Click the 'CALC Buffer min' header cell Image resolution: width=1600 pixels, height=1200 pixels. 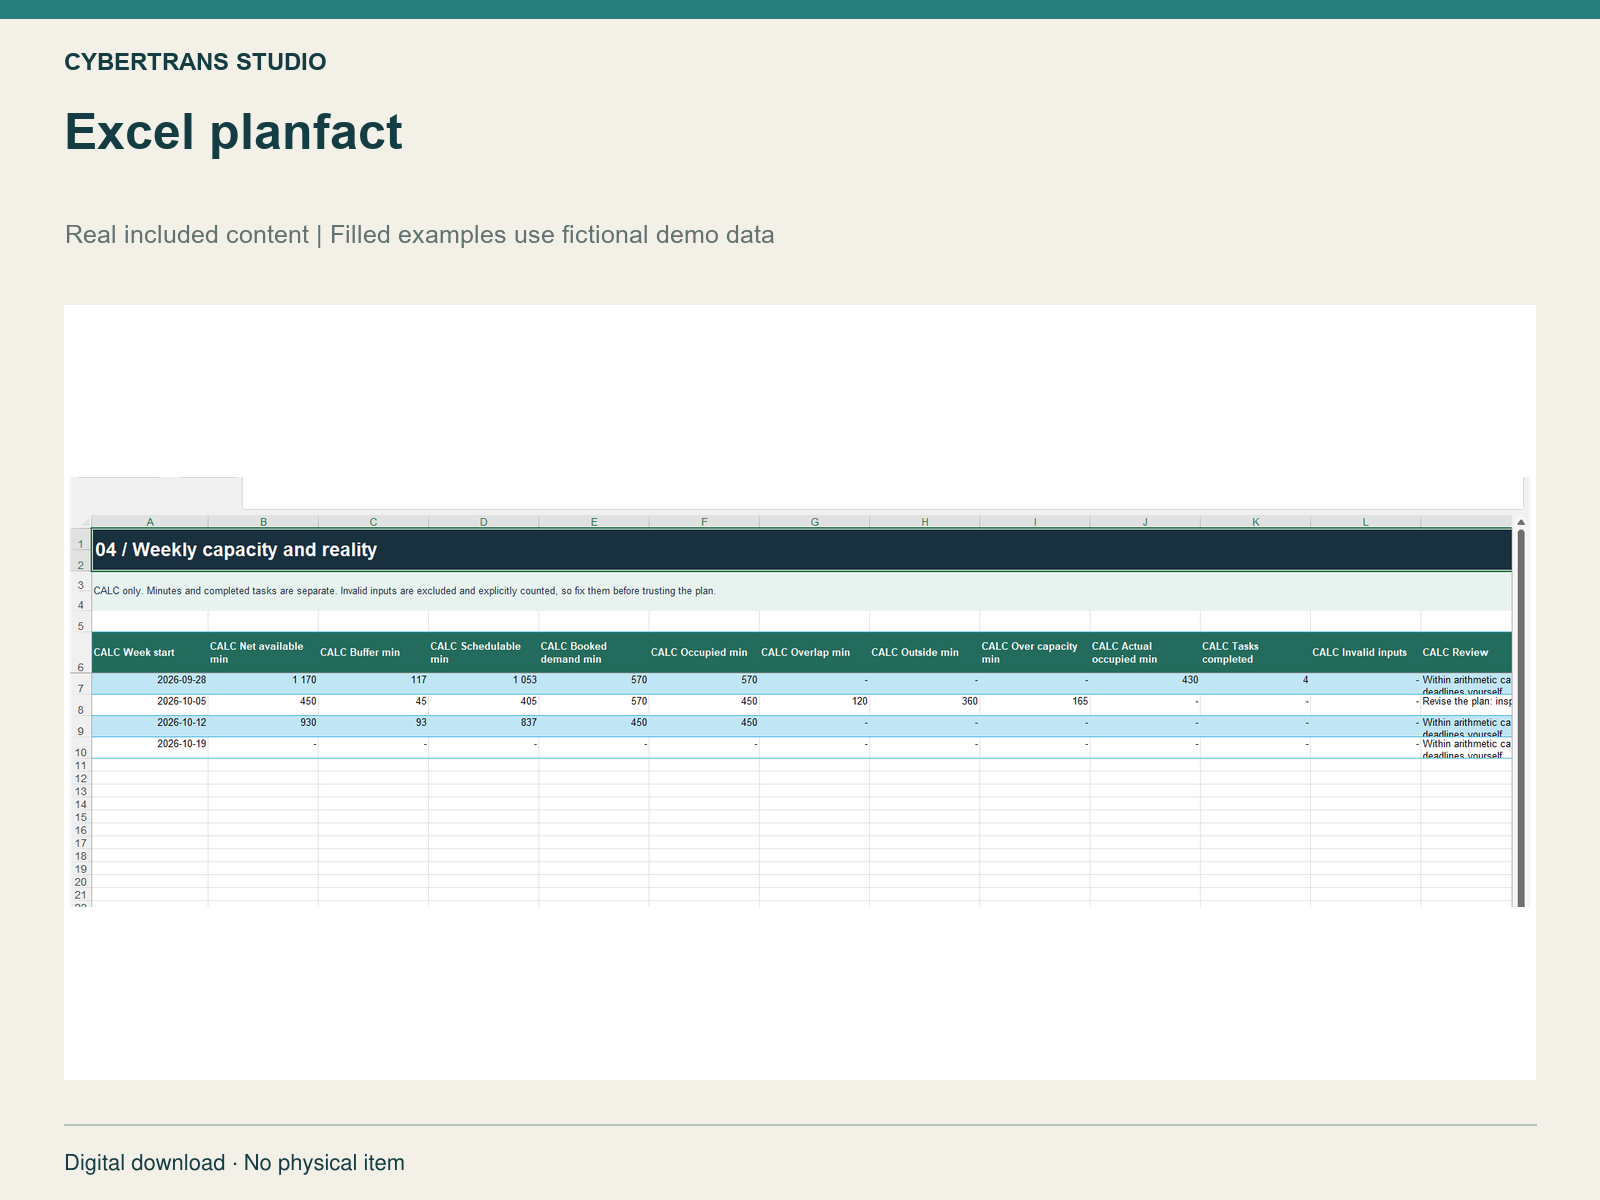[374, 653]
